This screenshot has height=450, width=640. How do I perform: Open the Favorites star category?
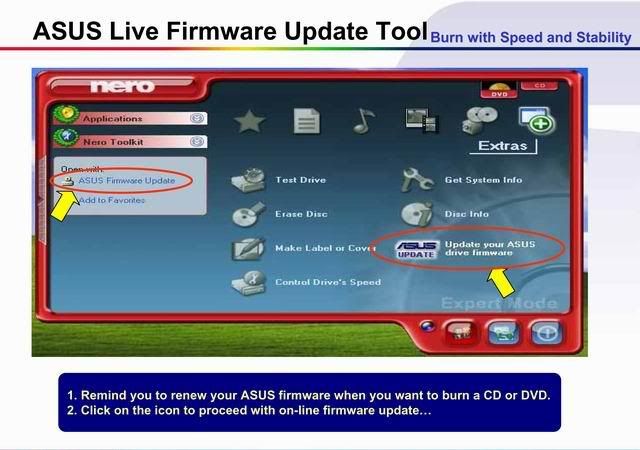pyautogui.click(x=249, y=121)
